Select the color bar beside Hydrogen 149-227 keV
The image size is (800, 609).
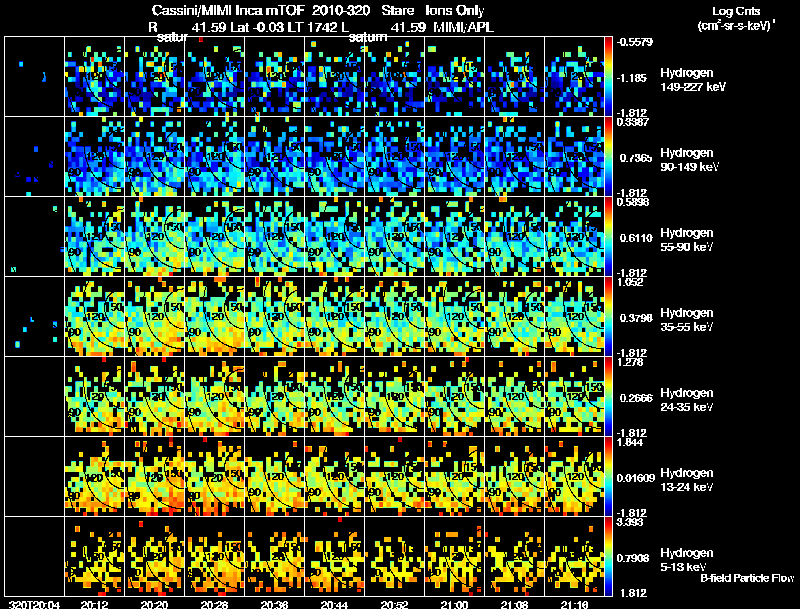[x=608, y=76]
